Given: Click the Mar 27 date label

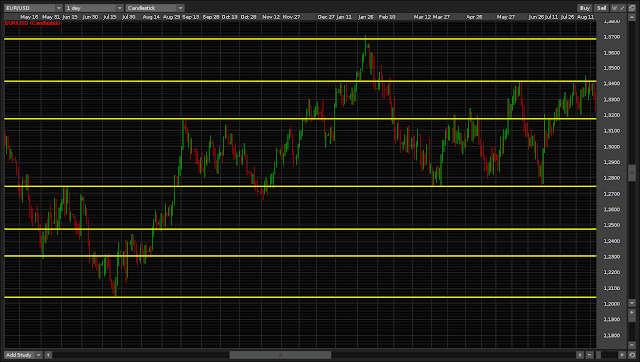Looking at the screenshot, I should coord(442,17).
